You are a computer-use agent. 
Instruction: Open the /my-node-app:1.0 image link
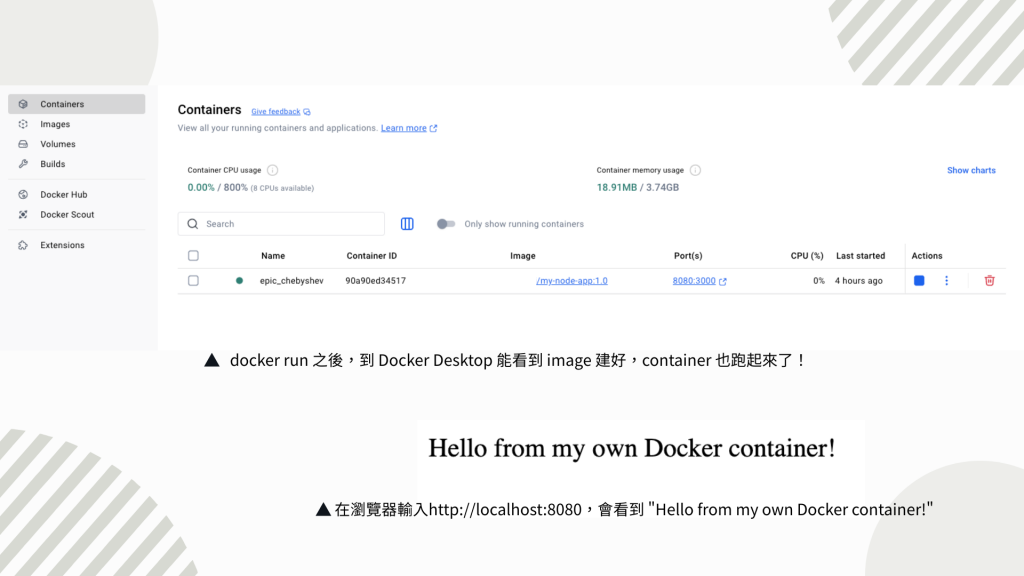[571, 281]
